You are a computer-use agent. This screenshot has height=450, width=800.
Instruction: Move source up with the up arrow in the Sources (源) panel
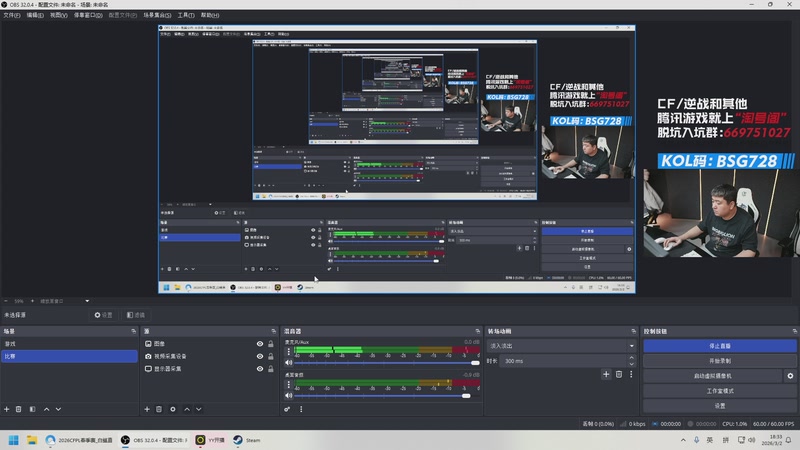187,409
